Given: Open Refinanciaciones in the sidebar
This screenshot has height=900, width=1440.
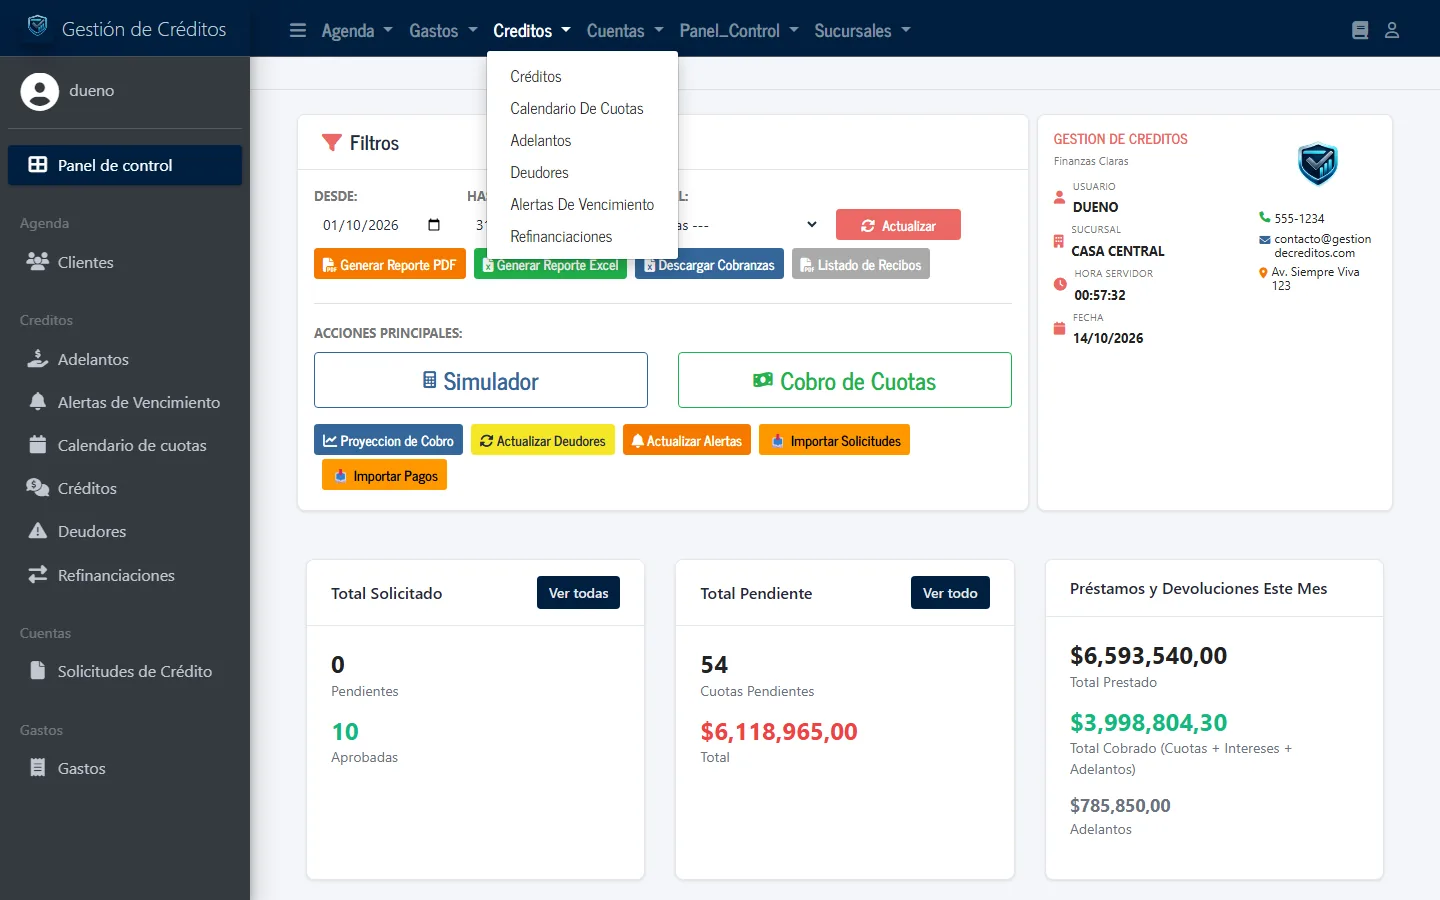Looking at the screenshot, I should [125, 575].
